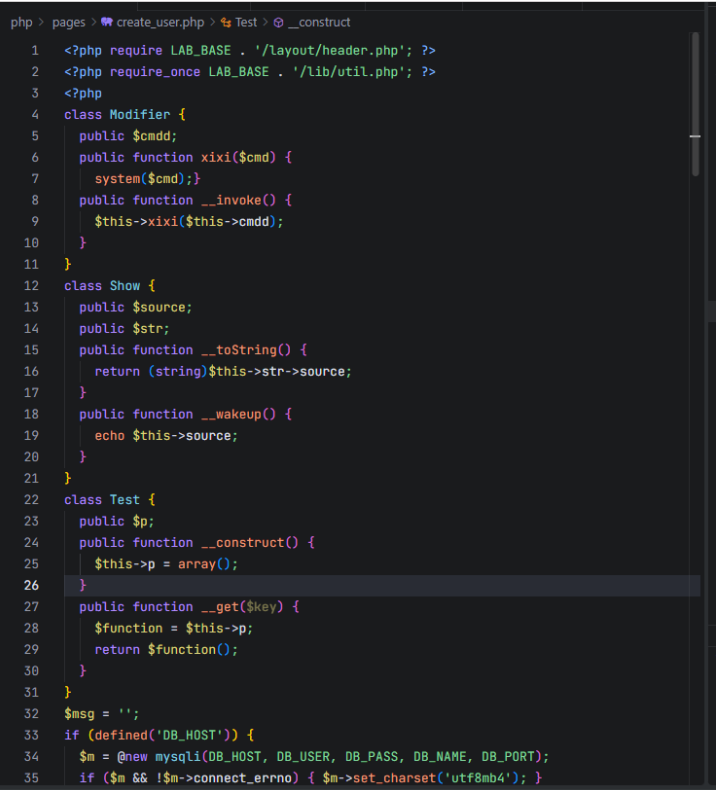Click '__invoke' function name
The height and width of the screenshot is (790, 716).
coord(231,201)
